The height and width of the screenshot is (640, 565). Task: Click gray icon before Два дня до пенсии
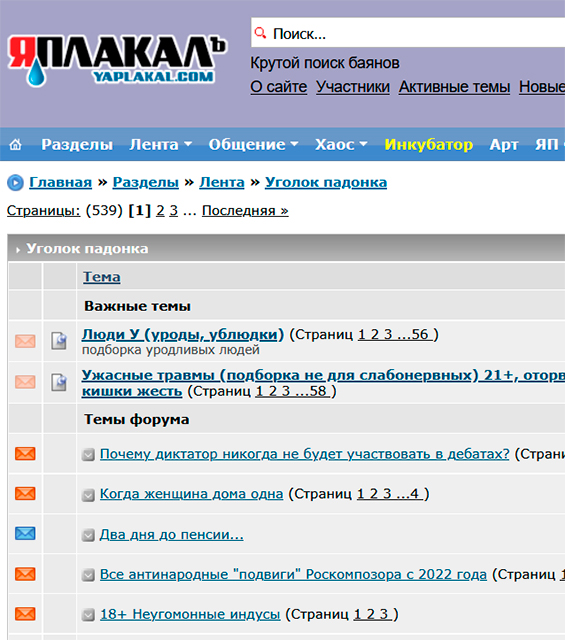point(88,535)
